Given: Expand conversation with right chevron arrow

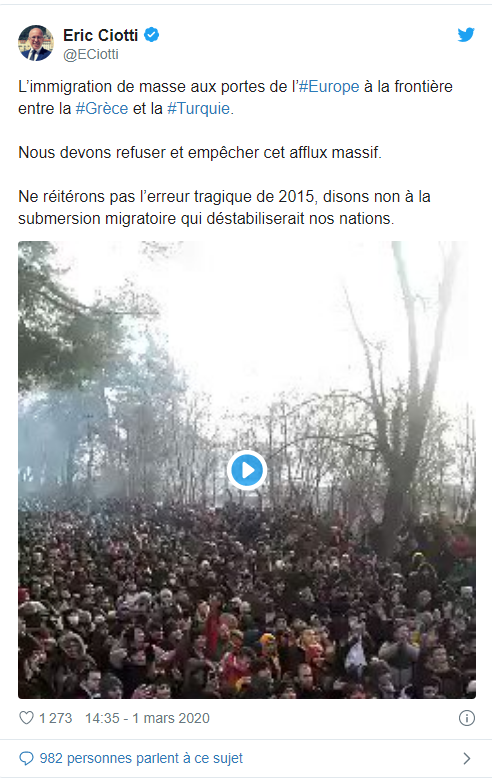Looking at the screenshot, I should 467,759.
